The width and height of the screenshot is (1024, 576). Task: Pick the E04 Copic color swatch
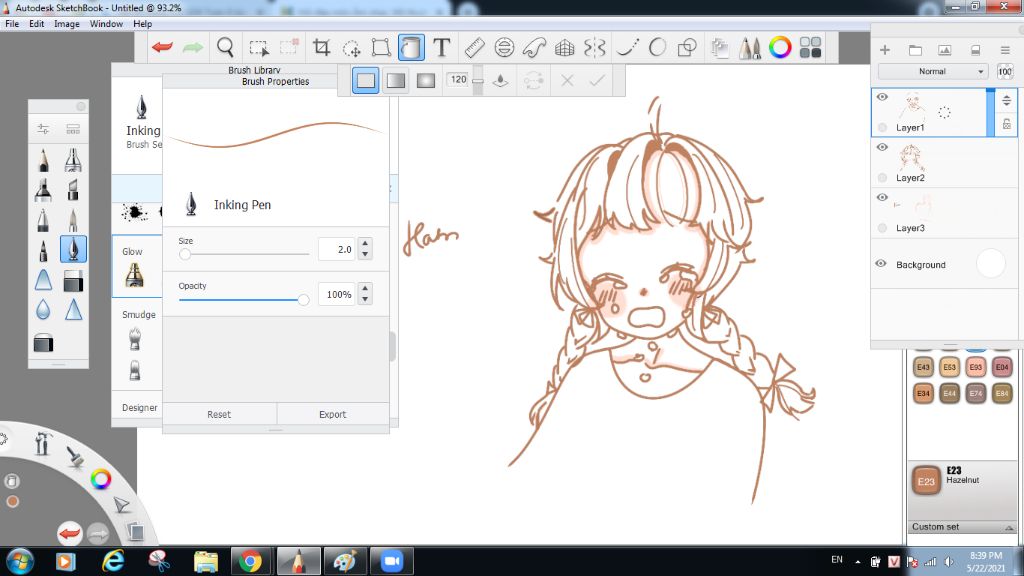[x=1002, y=367]
